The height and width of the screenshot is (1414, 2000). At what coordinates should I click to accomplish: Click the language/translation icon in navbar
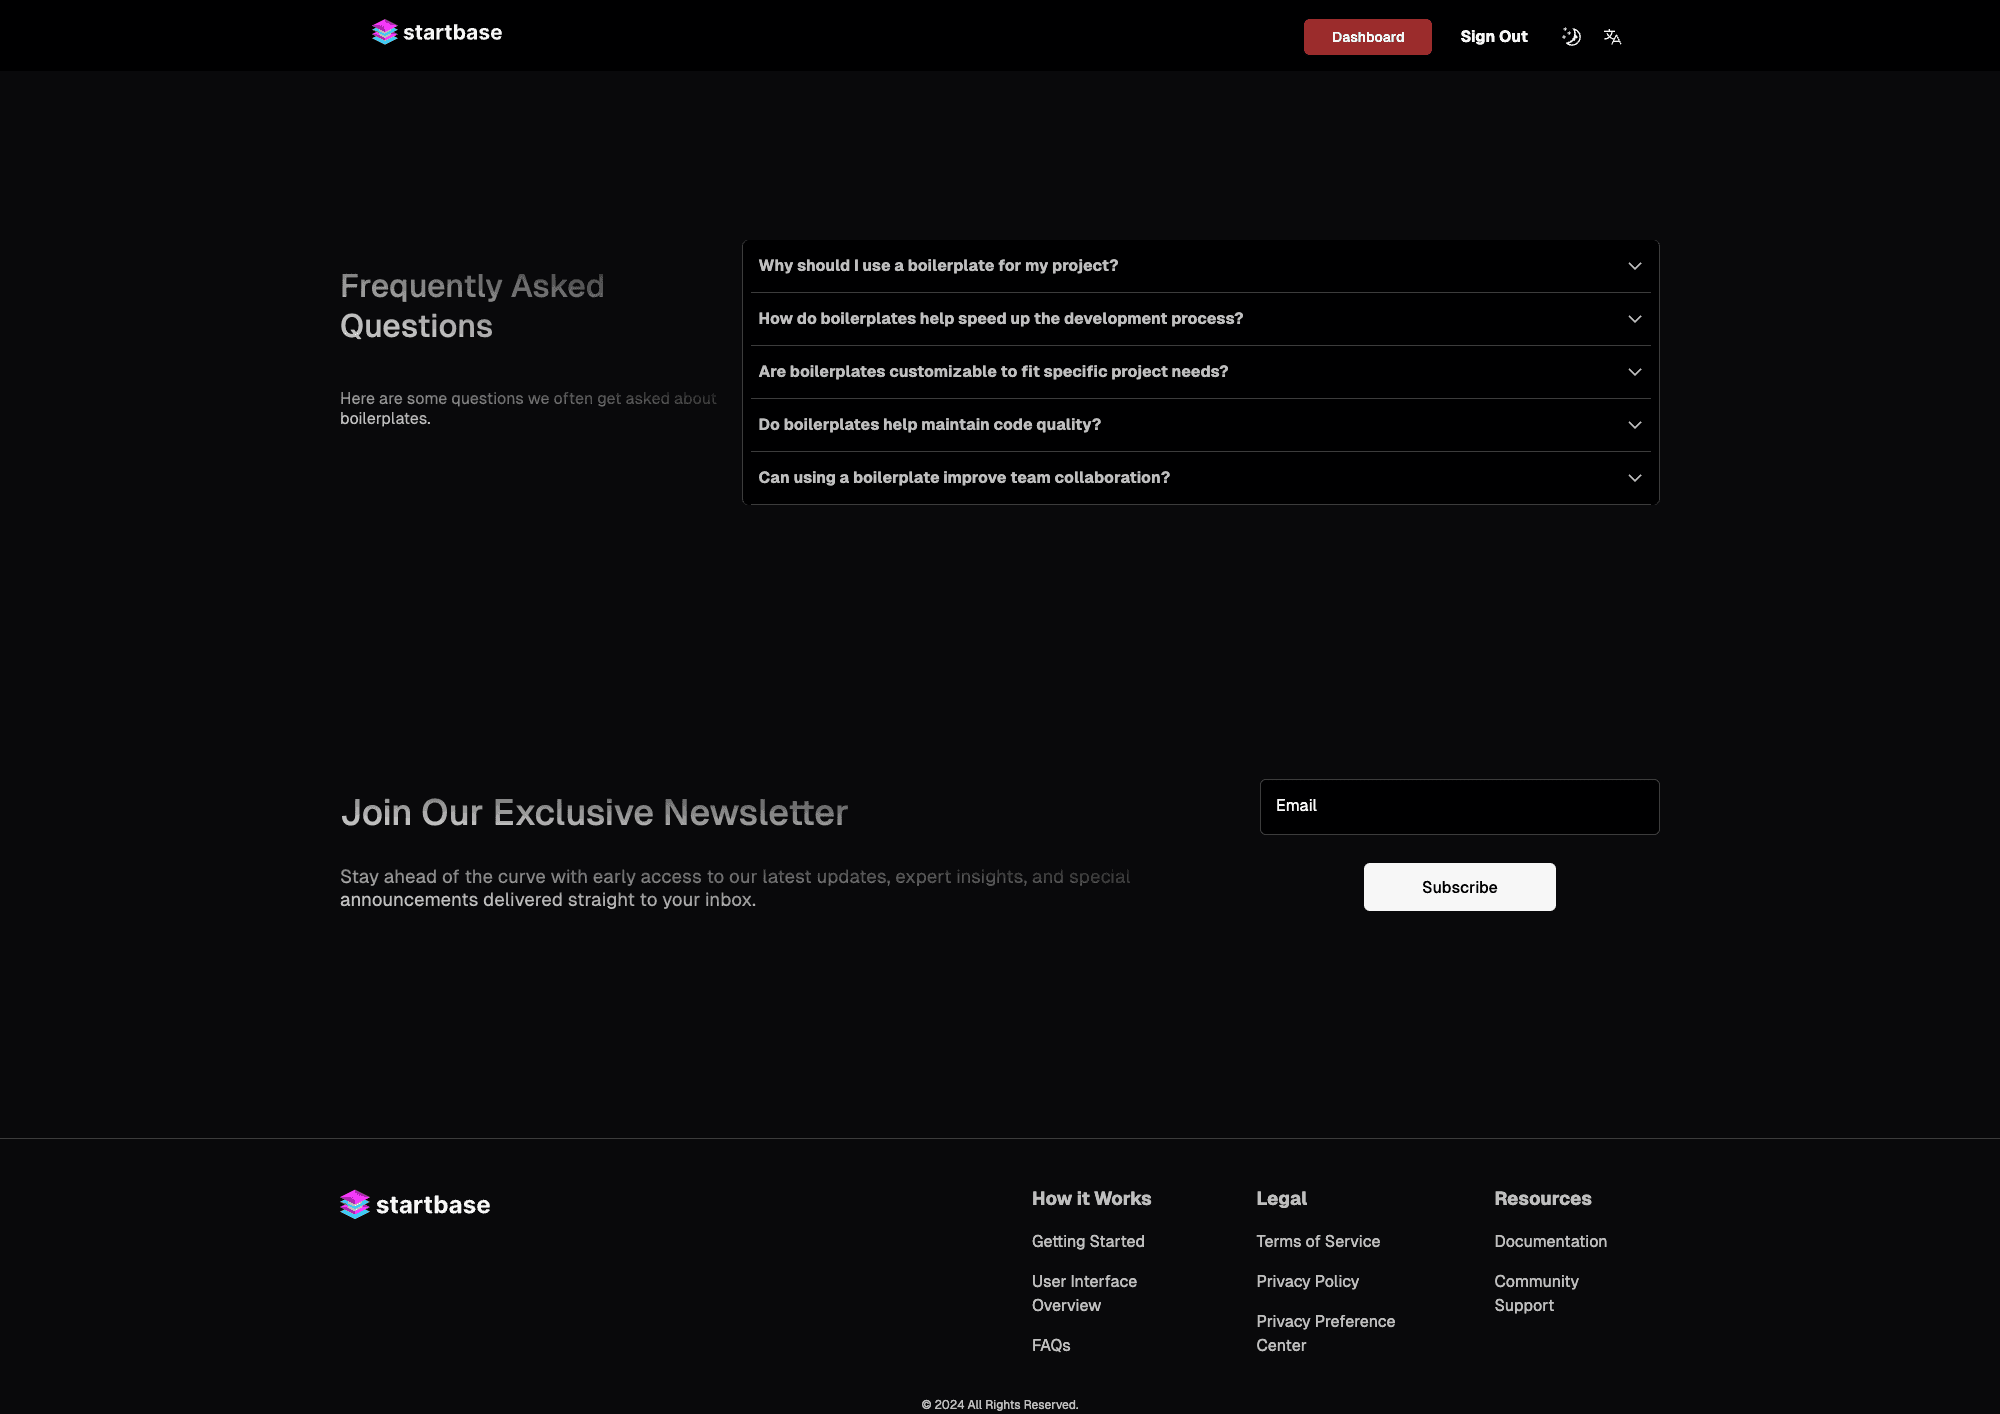1614,37
